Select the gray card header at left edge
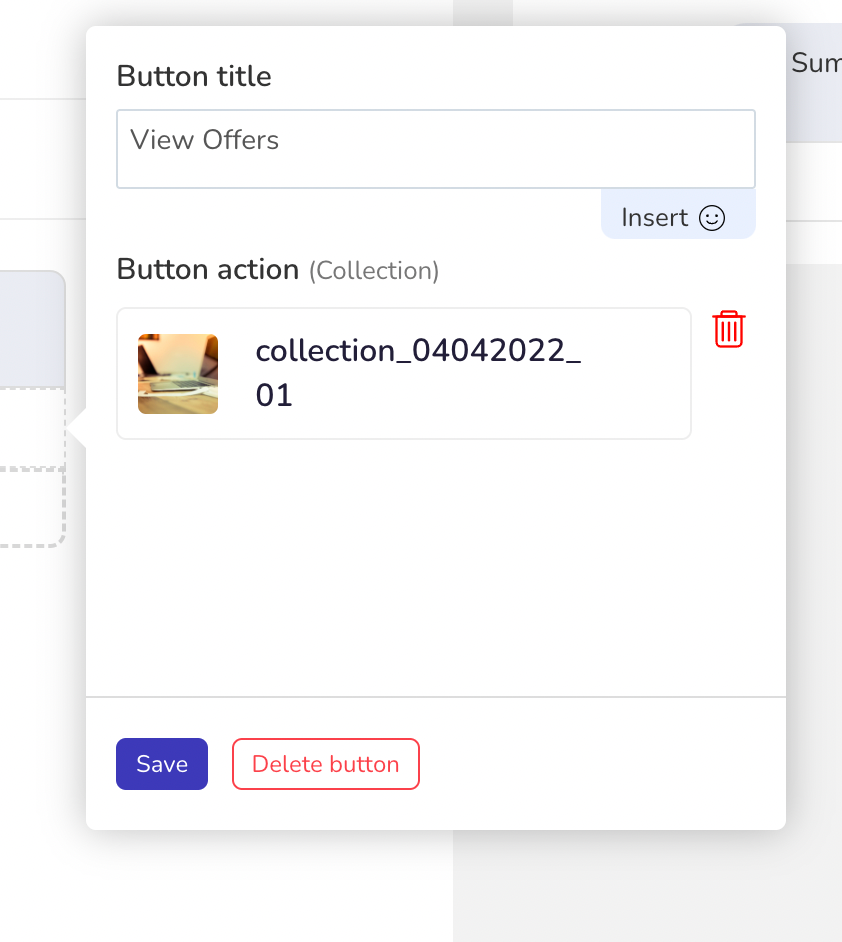This screenshot has height=942, width=842. point(32,329)
